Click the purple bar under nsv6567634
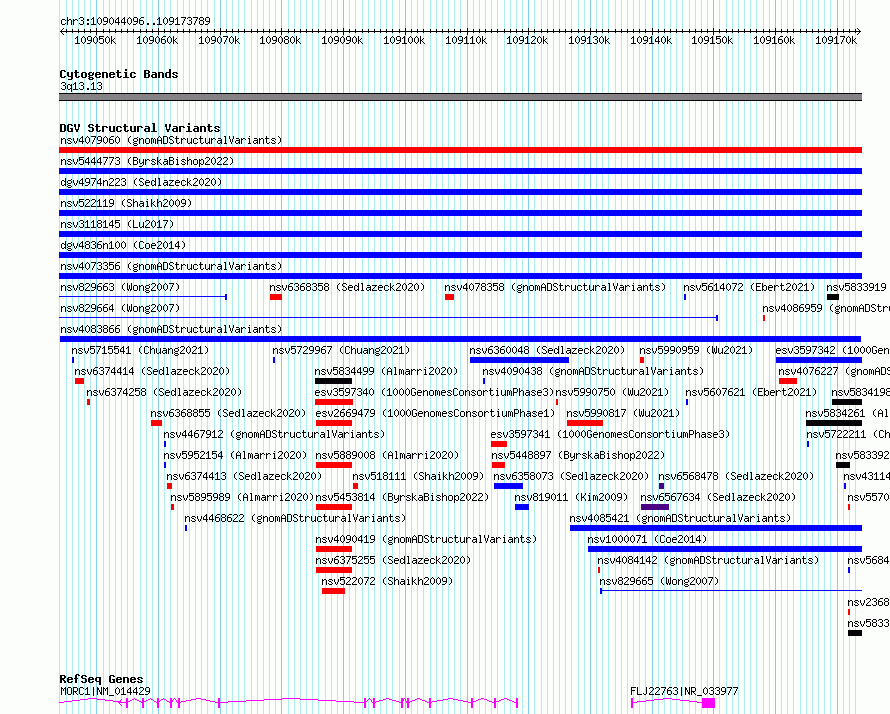Screen dimensions: 890x714 click(x=655, y=507)
